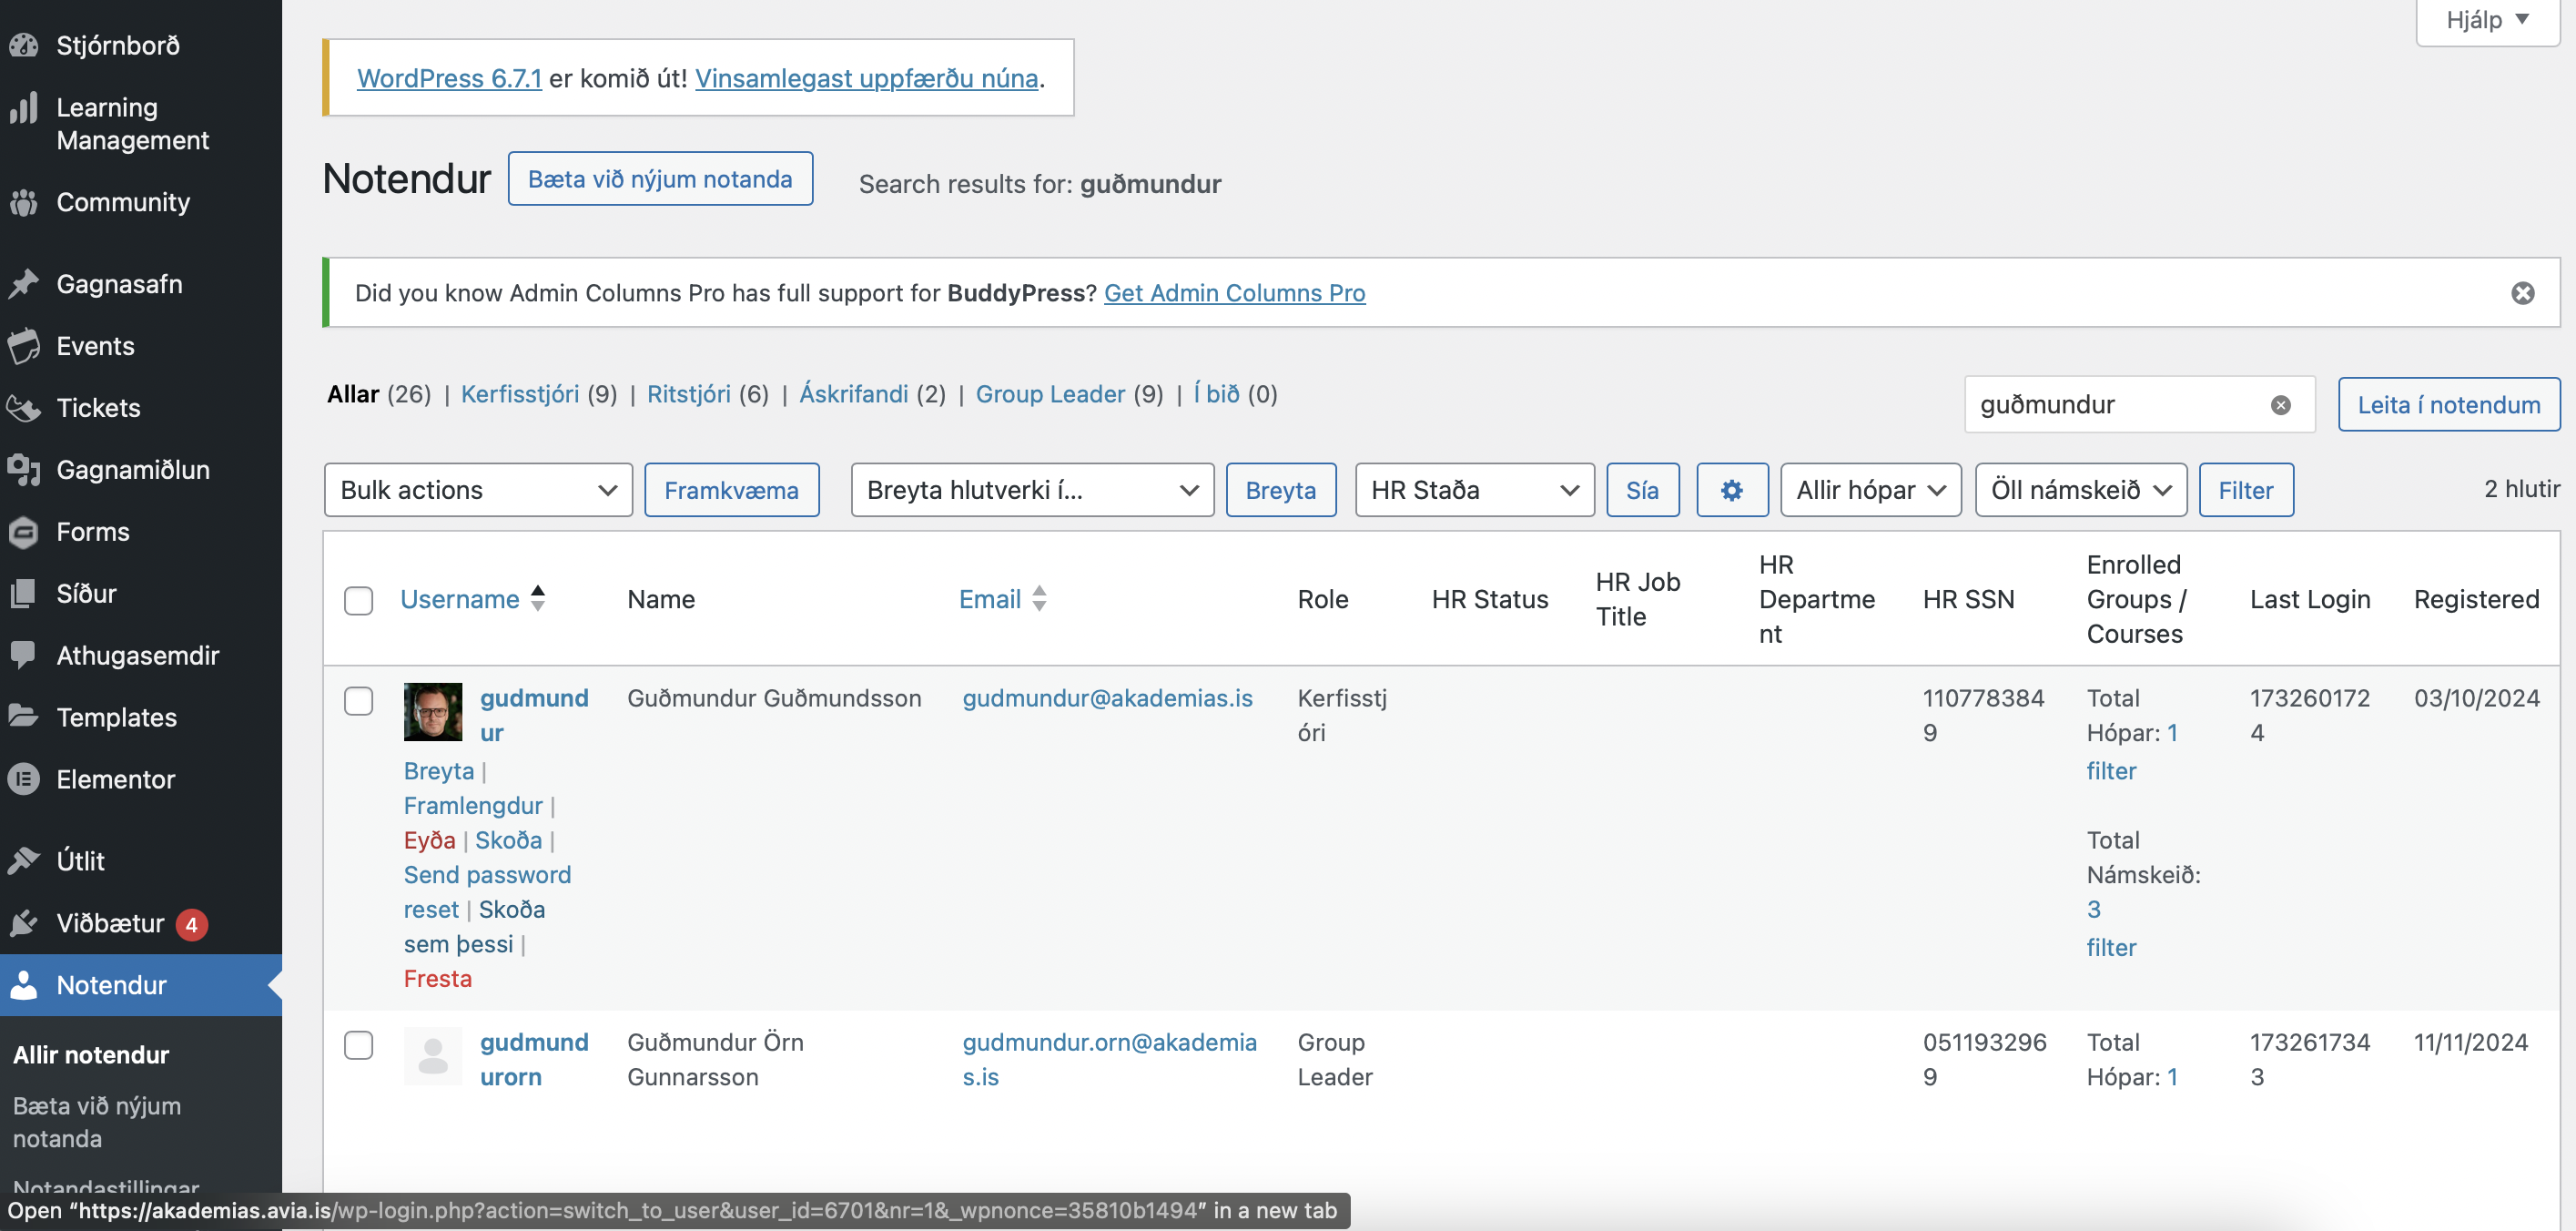The width and height of the screenshot is (2576, 1231).
Task: Click the gear settings icon button
Action: click(1731, 490)
